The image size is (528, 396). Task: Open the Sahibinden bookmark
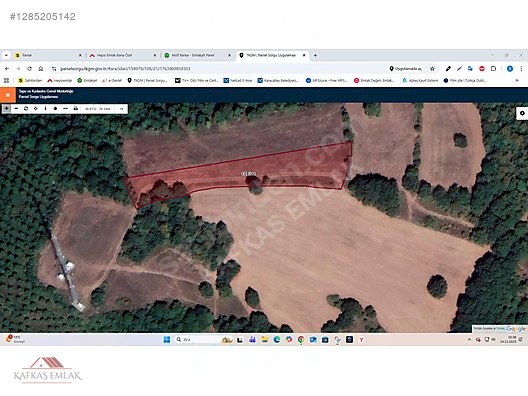click(30, 80)
